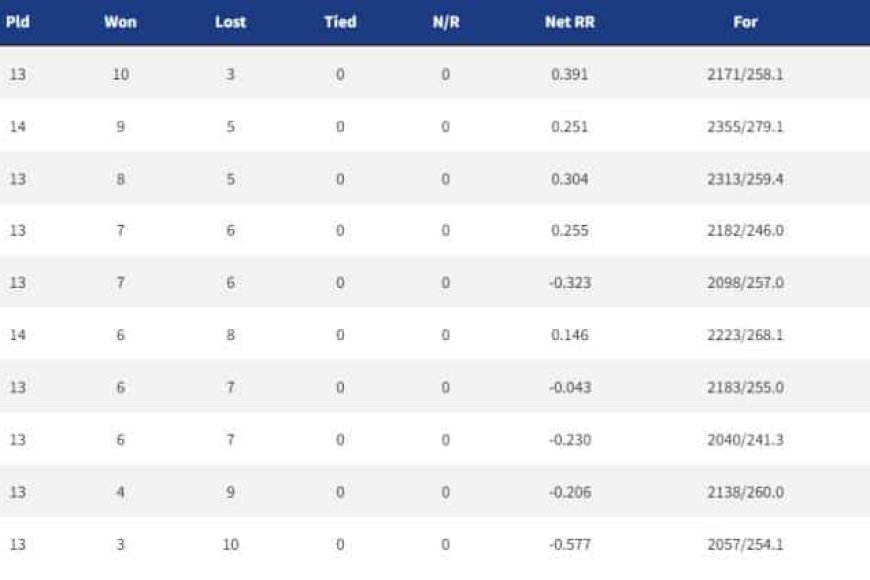Image resolution: width=870 pixels, height=580 pixels.
Task: Click the For column header
Action: tap(745, 22)
